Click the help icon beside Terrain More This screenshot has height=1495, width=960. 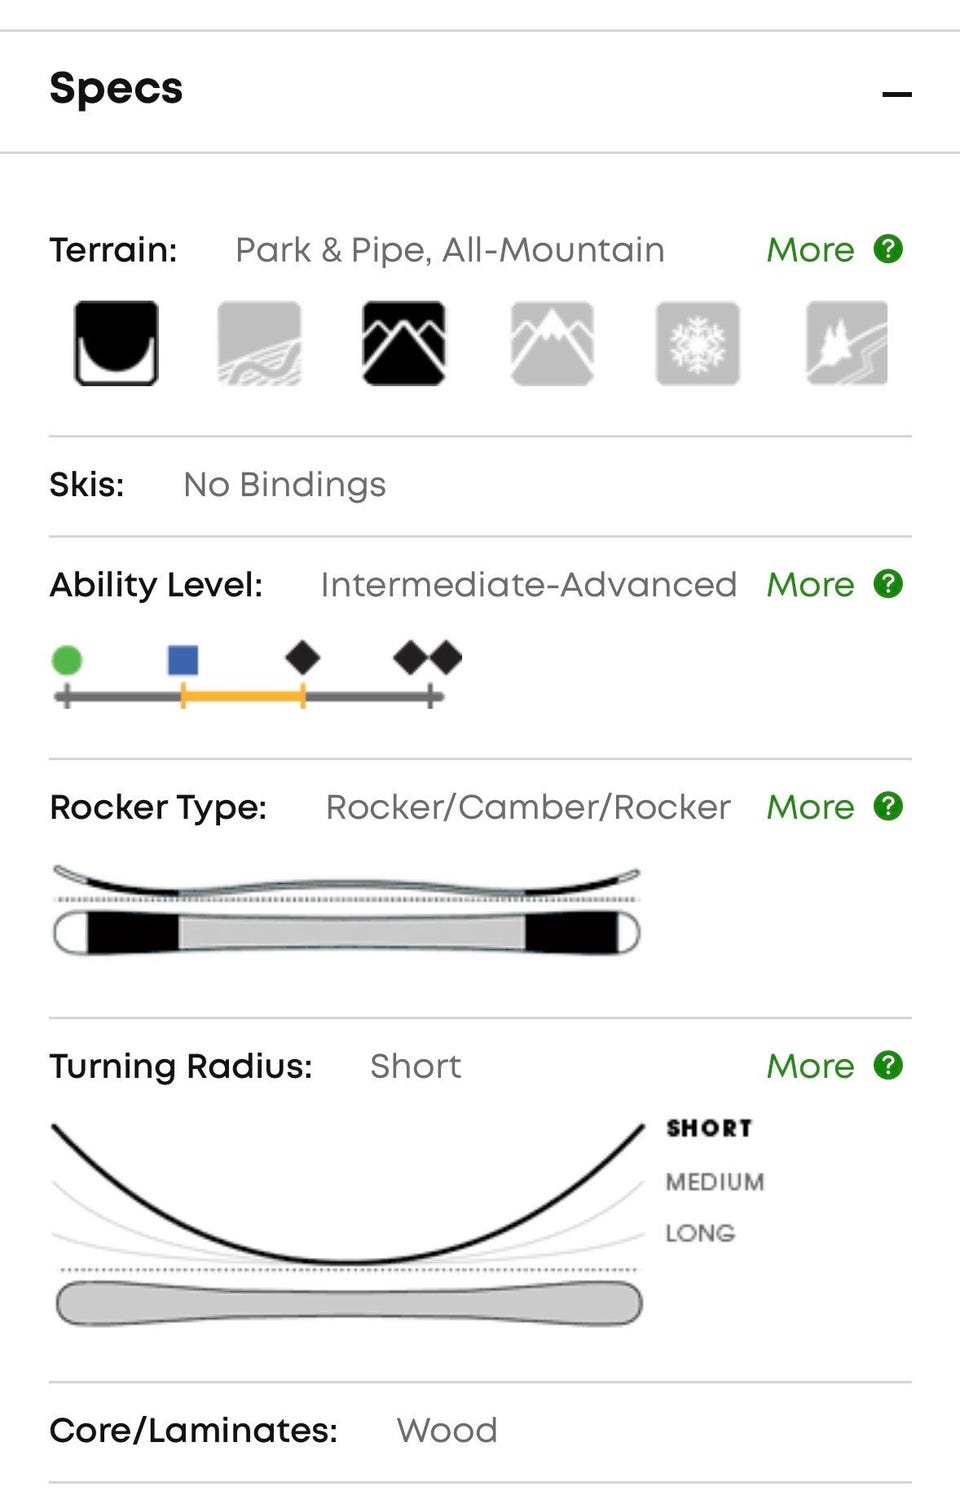click(888, 248)
